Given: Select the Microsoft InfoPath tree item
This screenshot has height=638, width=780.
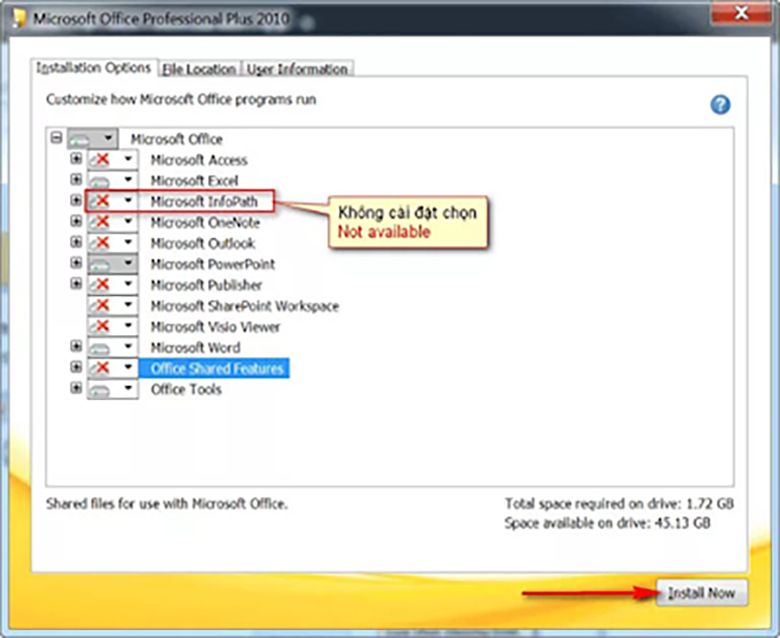Looking at the screenshot, I should (x=203, y=202).
